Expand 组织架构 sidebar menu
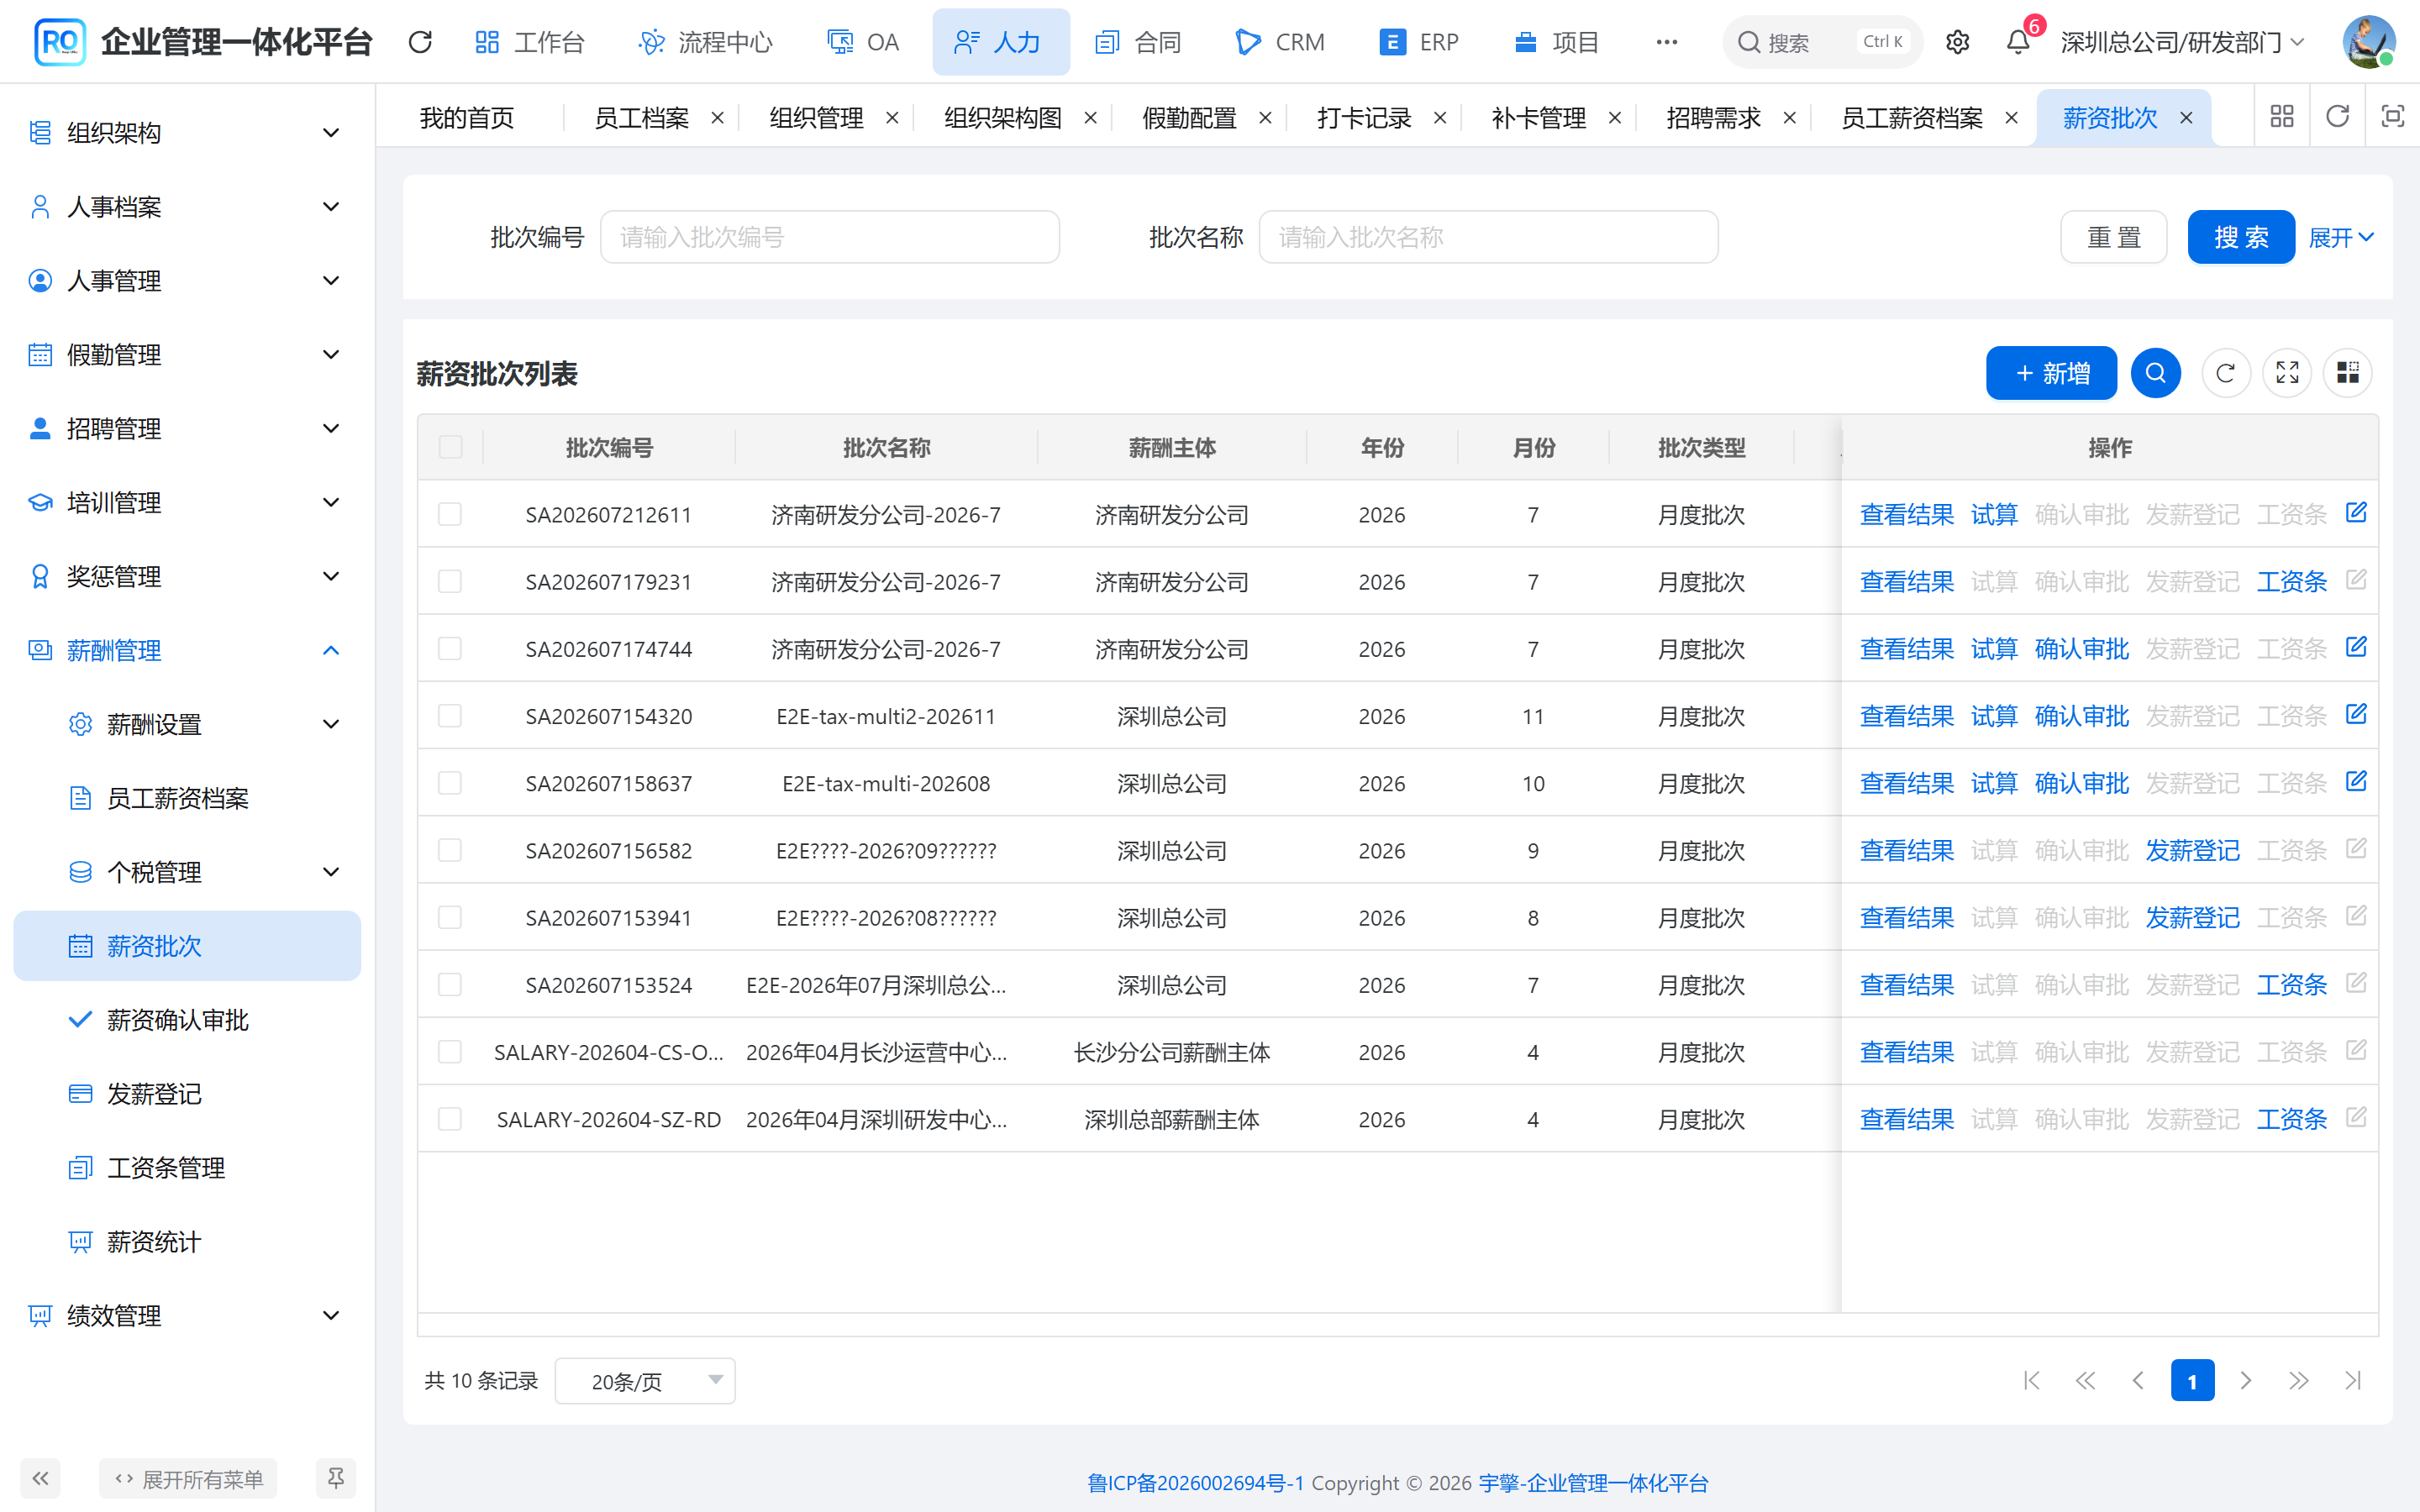The height and width of the screenshot is (1512, 2420). (187, 132)
